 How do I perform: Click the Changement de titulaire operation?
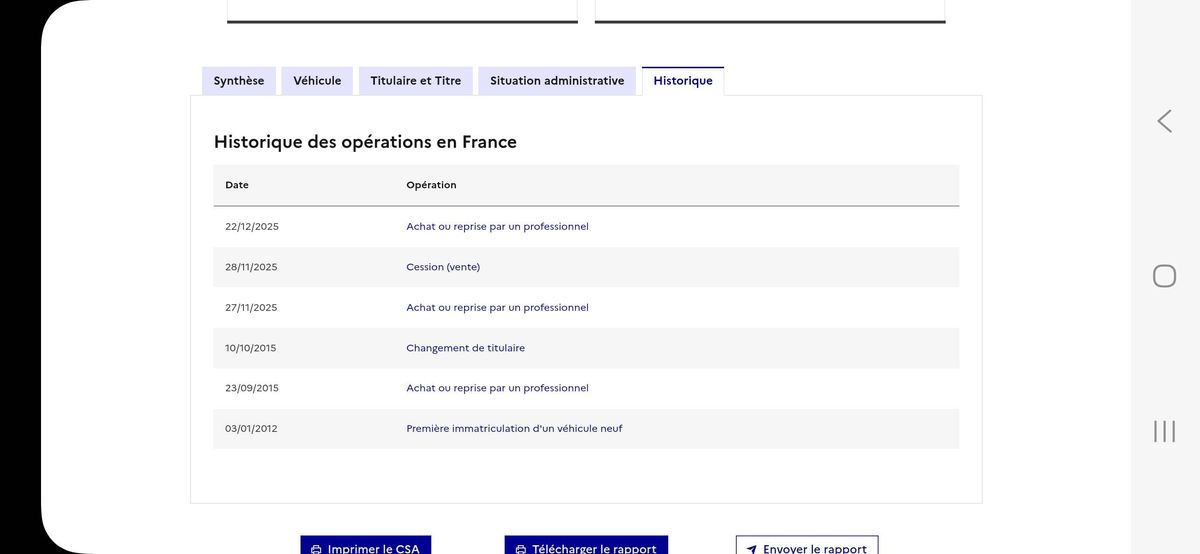(465, 348)
